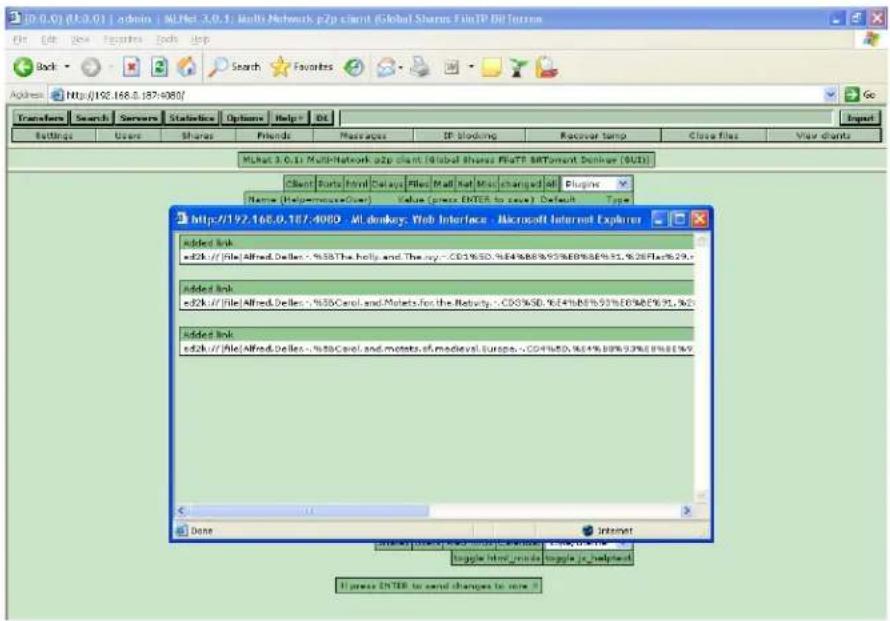This screenshot has width=890, height=621.
Task: Click the History icon in IE toolbar
Action: [354, 68]
